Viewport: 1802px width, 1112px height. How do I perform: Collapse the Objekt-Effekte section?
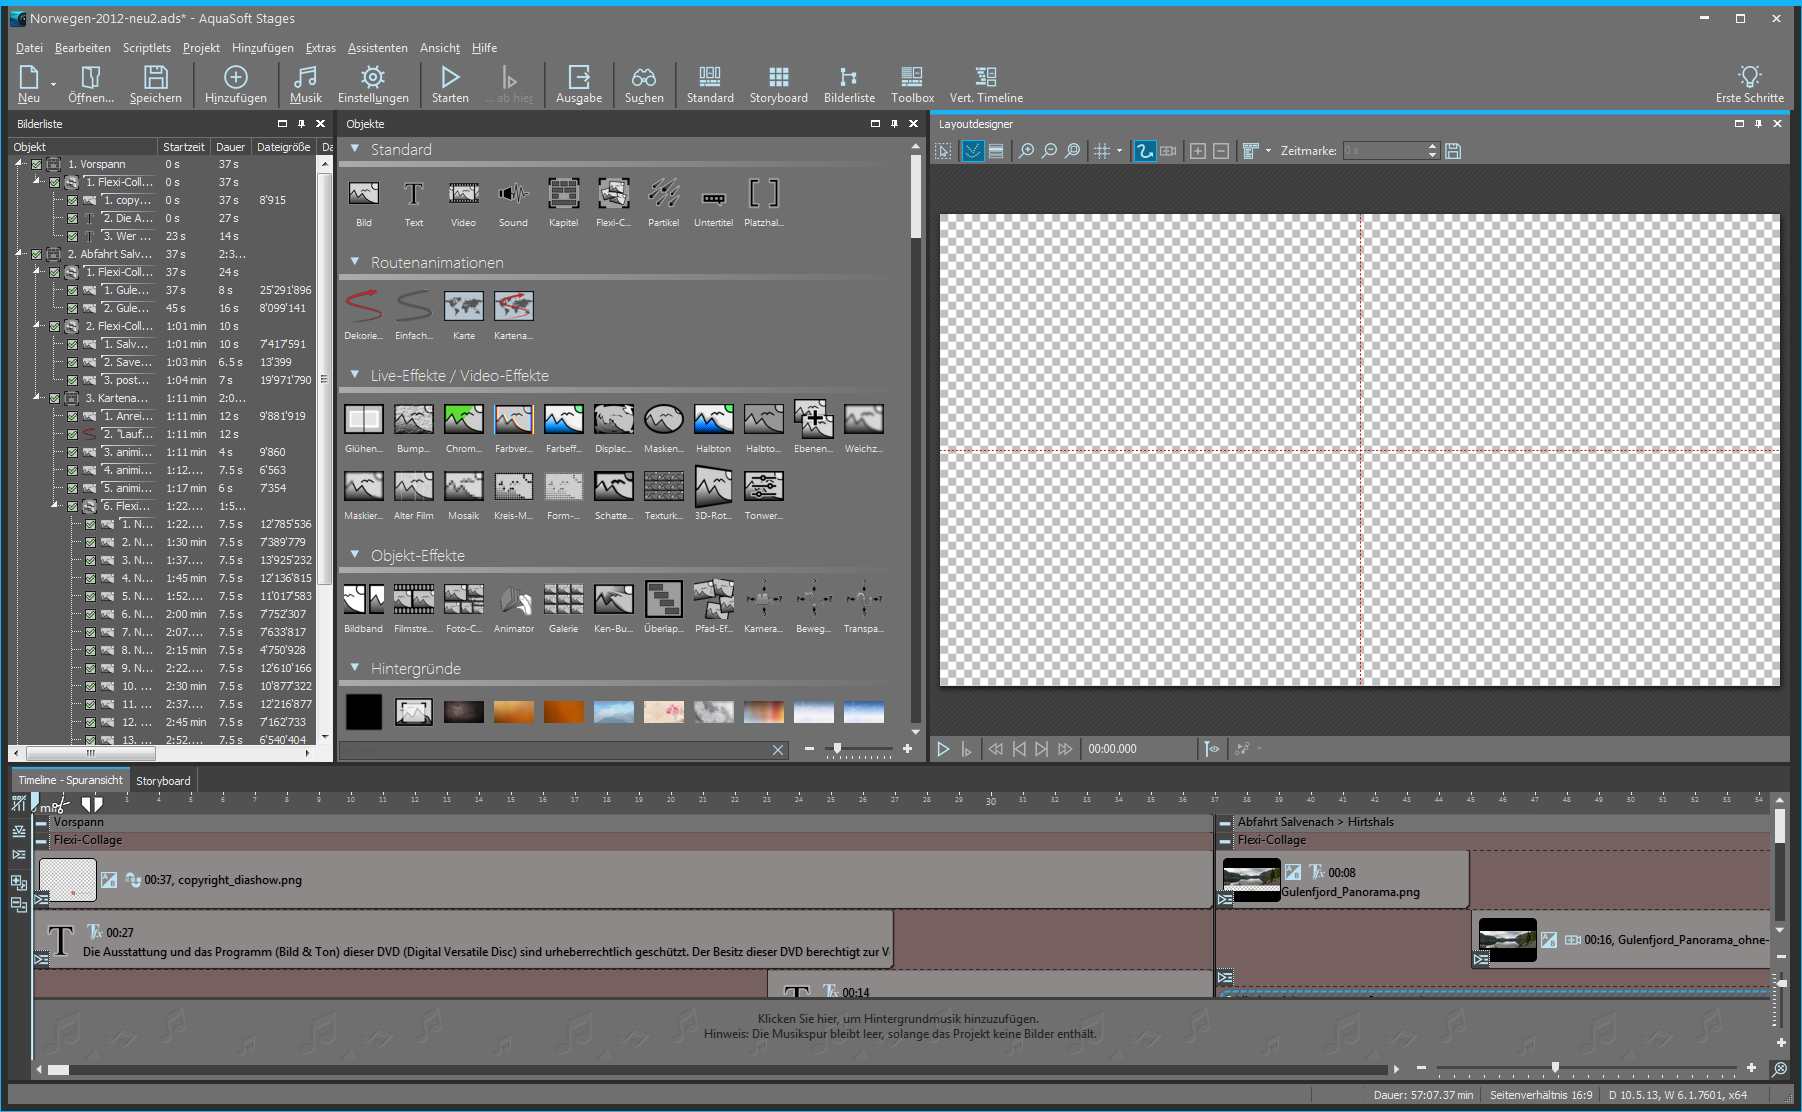click(355, 555)
